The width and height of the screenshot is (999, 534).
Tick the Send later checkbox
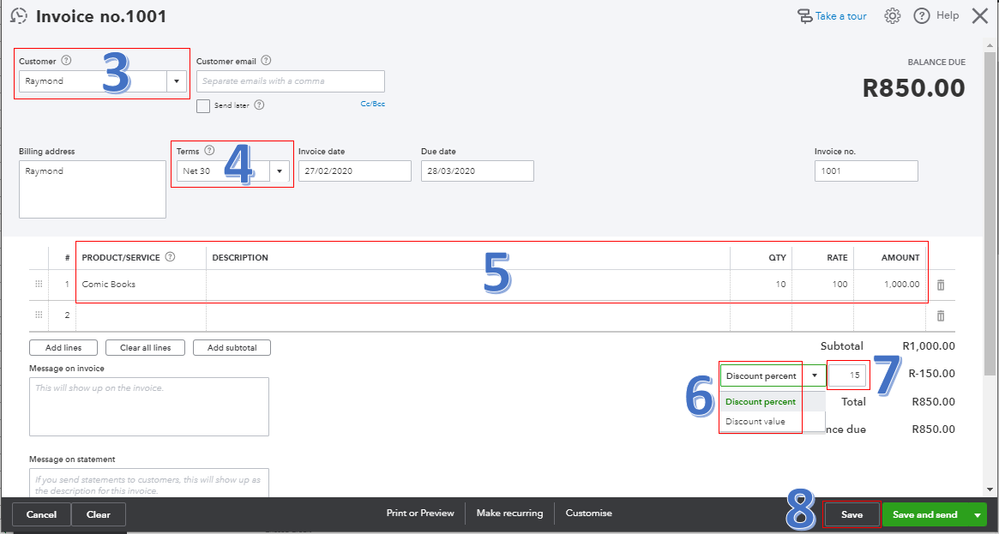pos(203,106)
